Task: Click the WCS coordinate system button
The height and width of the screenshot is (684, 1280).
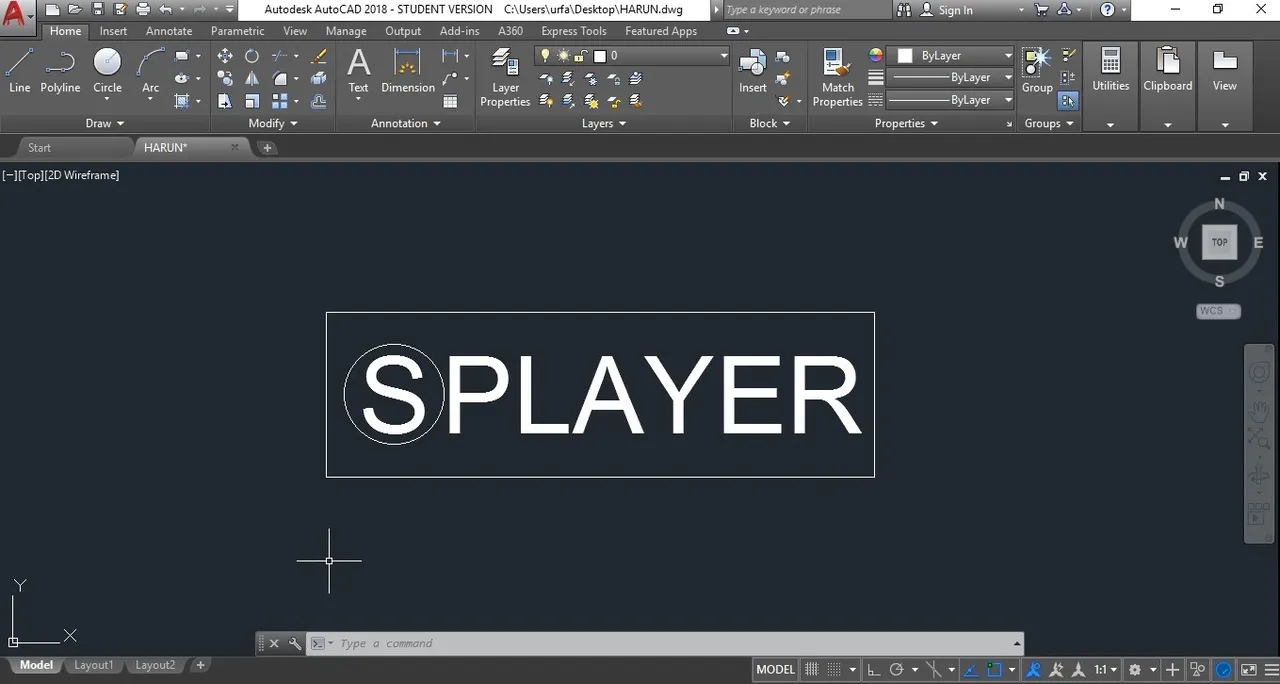Action: [x=1218, y=311]
